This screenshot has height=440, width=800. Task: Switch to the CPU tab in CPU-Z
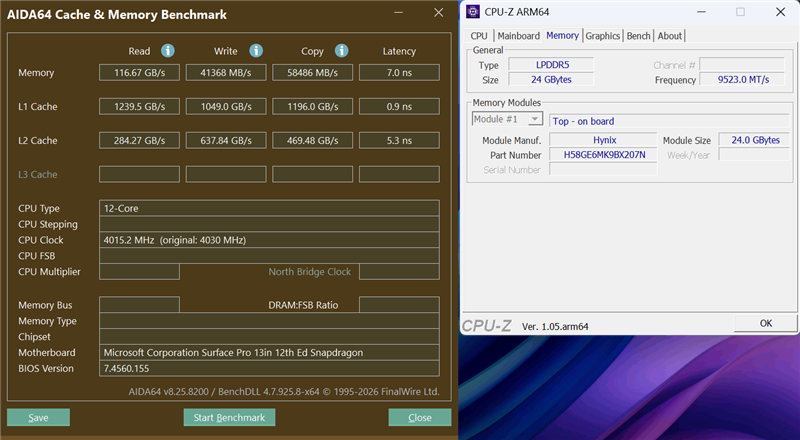(479, 36)
